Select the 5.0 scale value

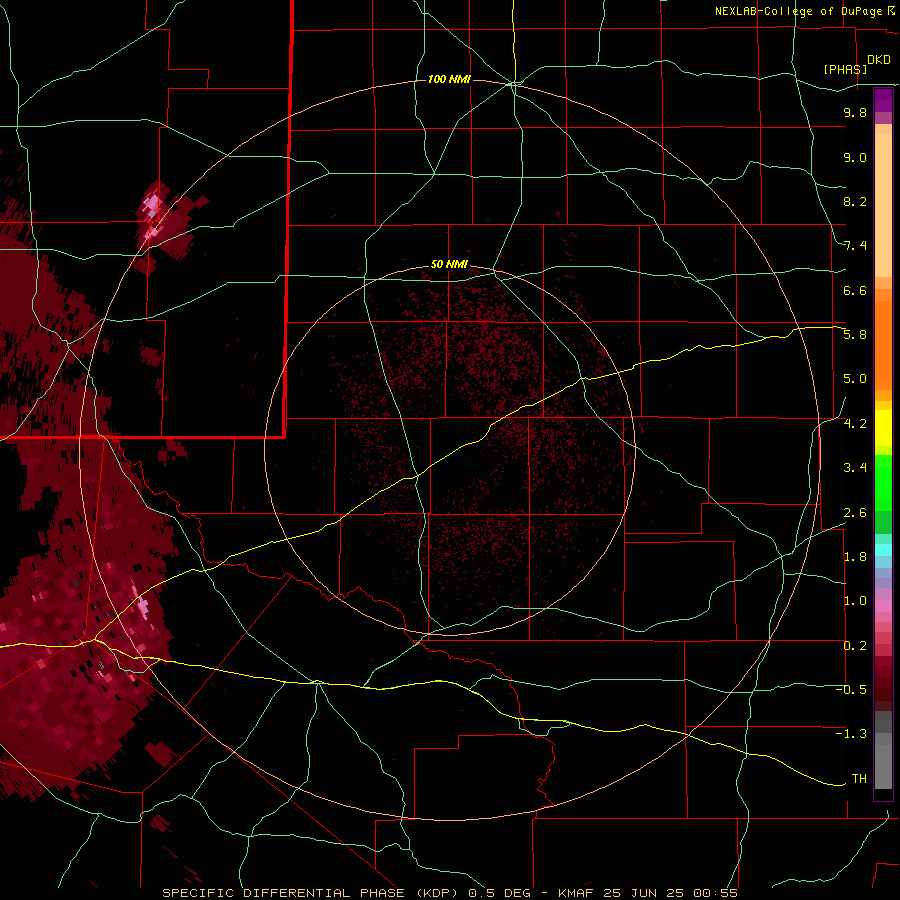point(855,379)
